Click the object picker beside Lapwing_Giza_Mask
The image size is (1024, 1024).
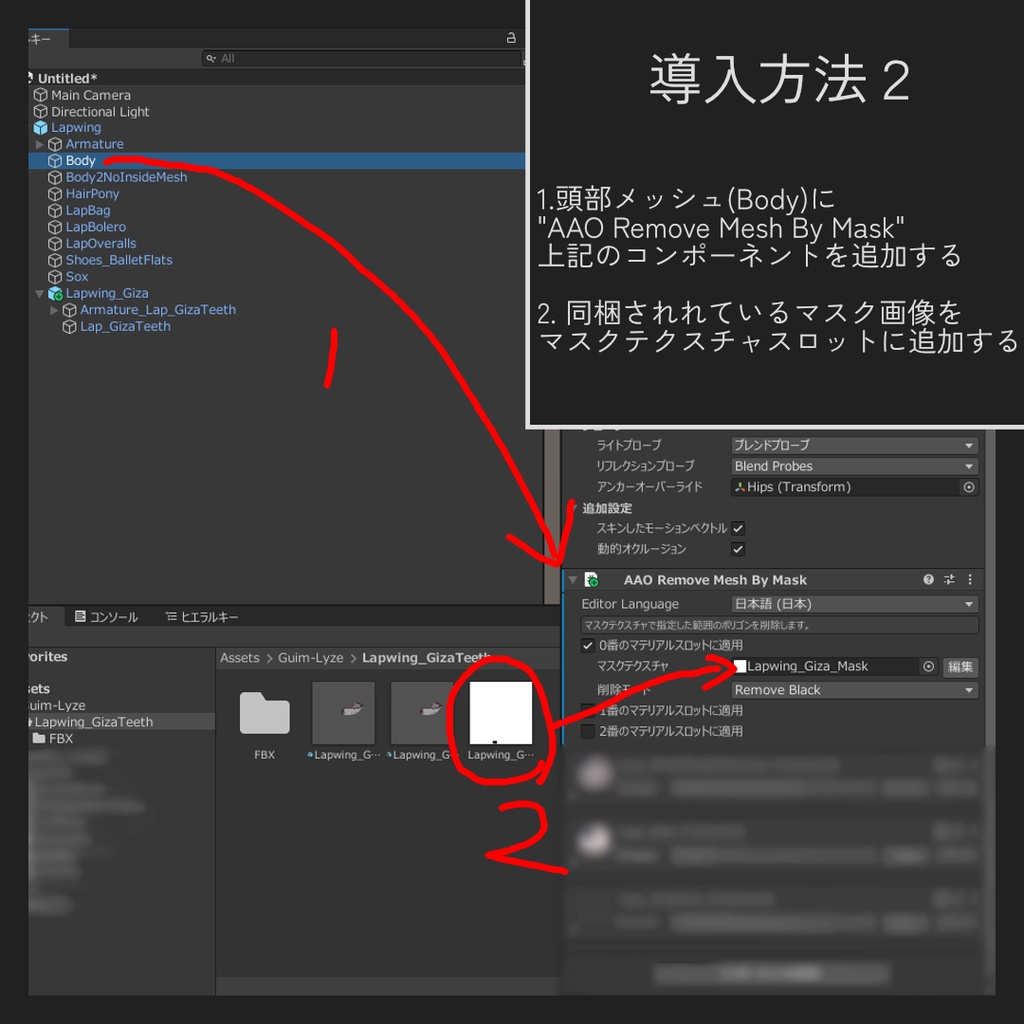pyautogui.click(x=930, y=667)
